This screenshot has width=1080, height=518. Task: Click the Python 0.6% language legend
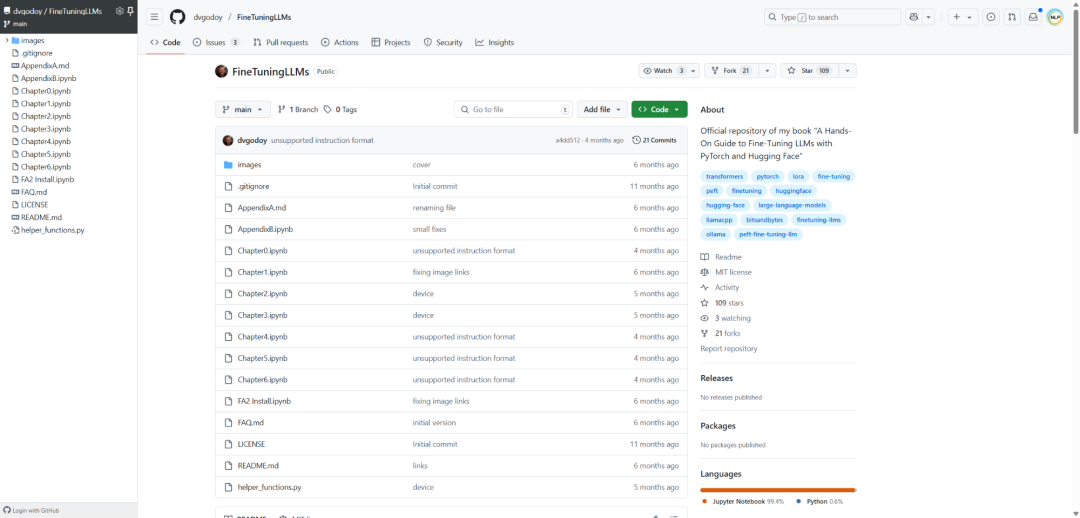pos(819,501)
